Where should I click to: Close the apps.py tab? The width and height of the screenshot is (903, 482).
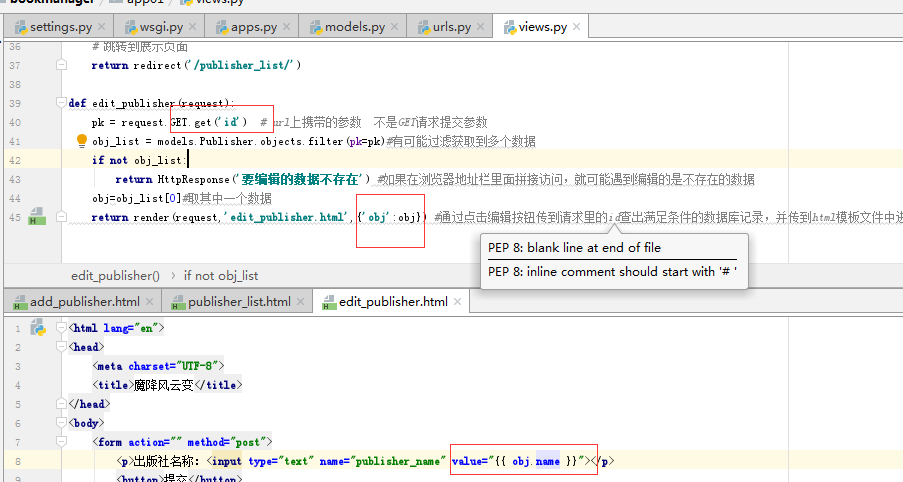(x=287, y=27)
